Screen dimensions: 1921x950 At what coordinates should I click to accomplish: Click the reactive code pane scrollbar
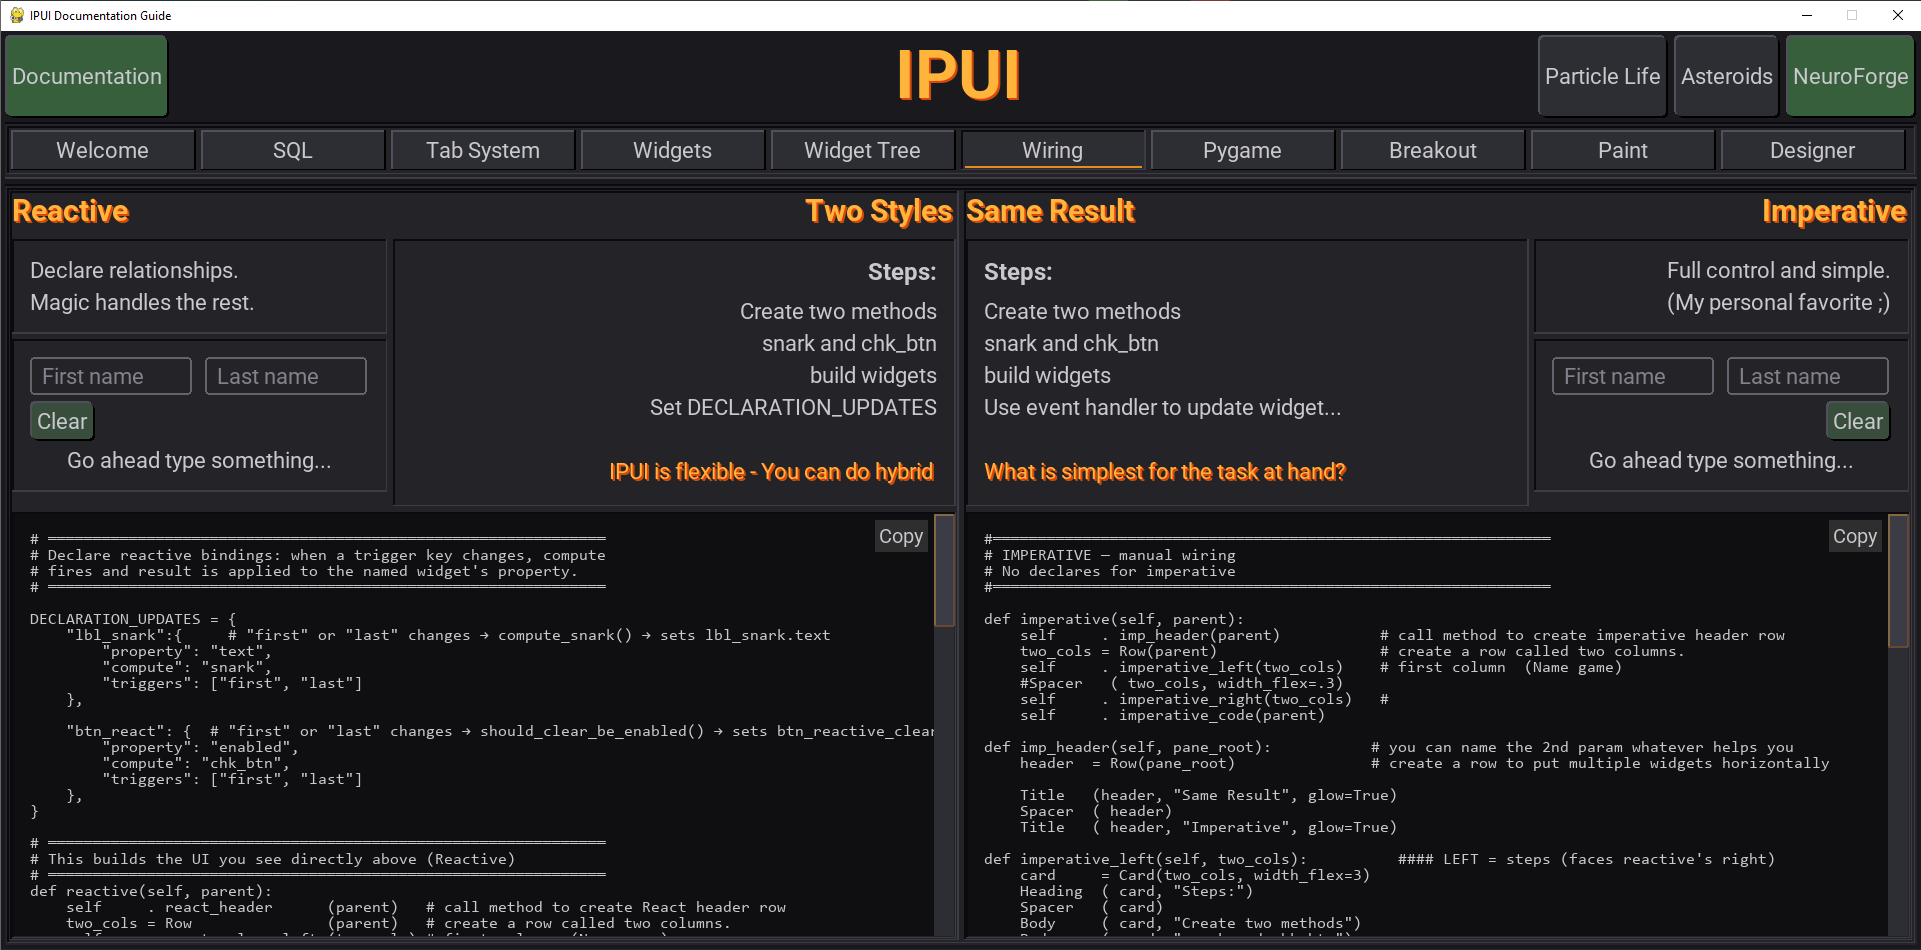click(944, 572)
